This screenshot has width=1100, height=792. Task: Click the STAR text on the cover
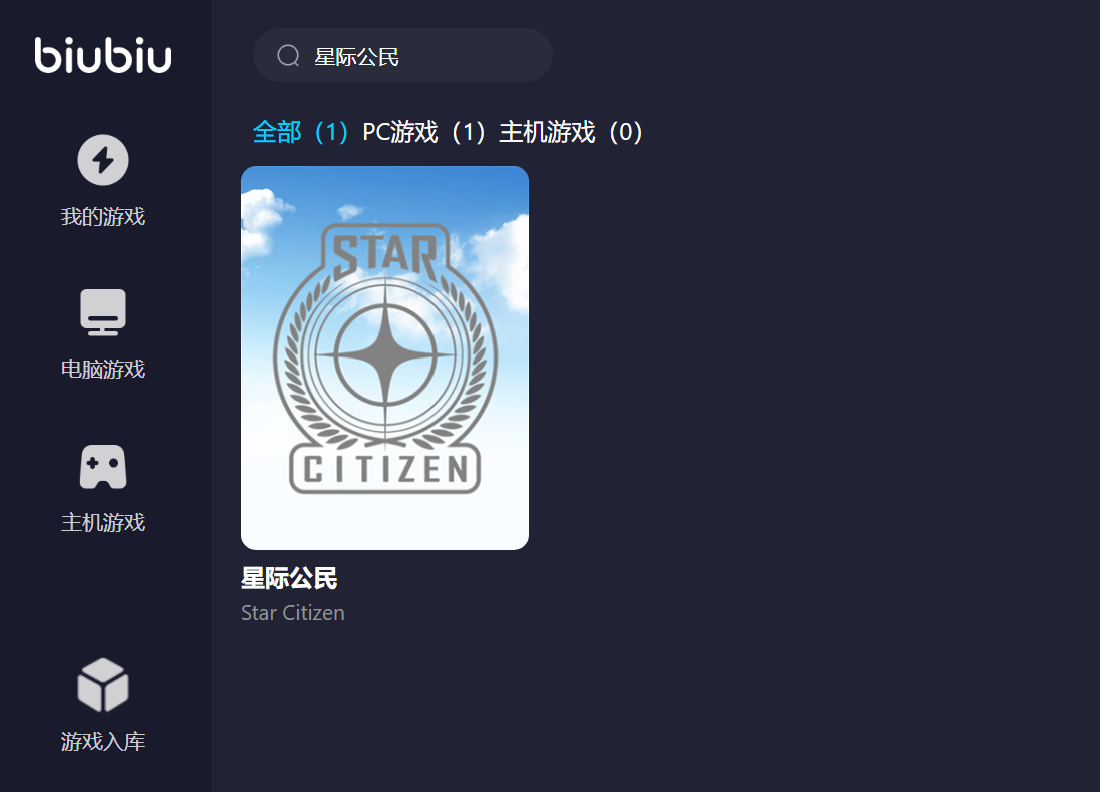[x=385, y=255]
